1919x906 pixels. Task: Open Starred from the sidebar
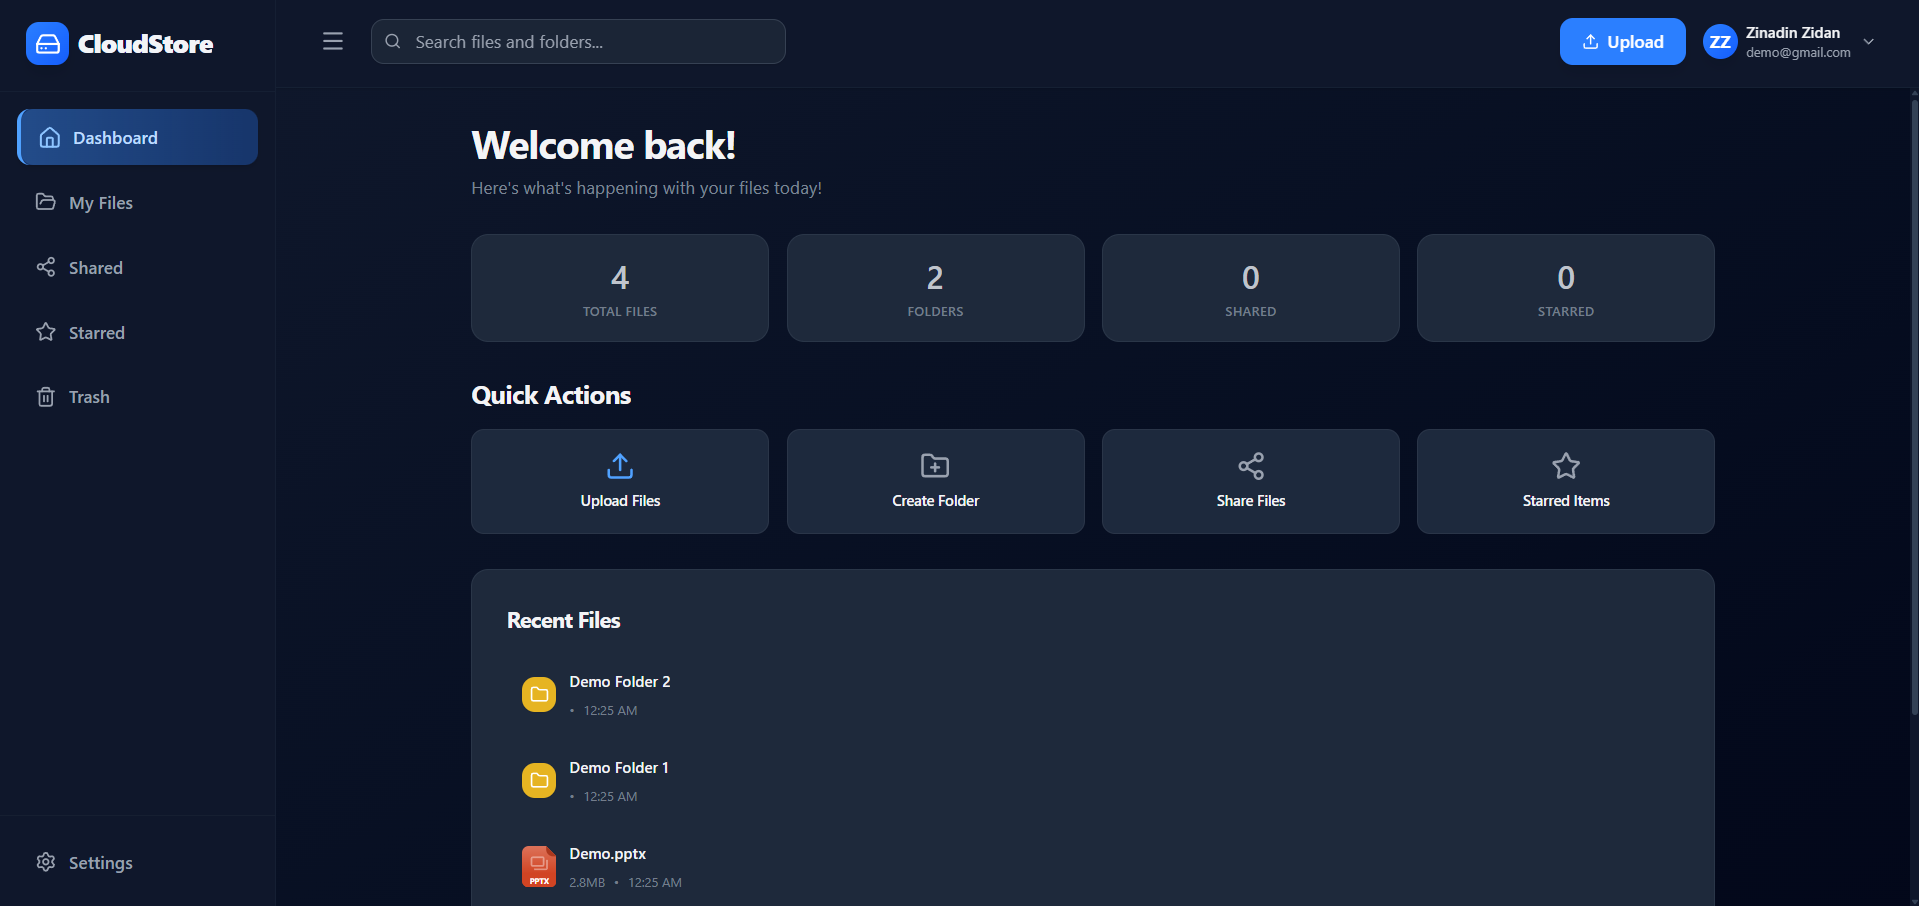click(96, 333)
